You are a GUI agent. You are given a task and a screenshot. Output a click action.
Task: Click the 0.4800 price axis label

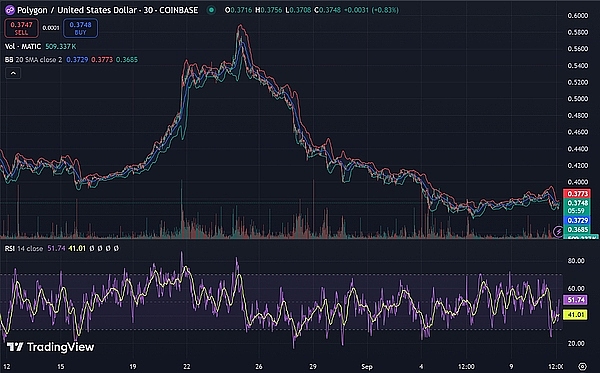point(577,115)
